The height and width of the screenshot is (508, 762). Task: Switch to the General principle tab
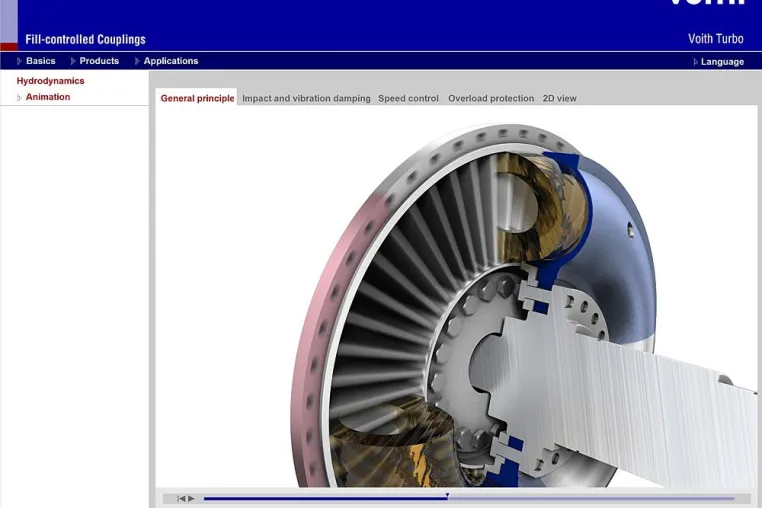coord(197,98)
